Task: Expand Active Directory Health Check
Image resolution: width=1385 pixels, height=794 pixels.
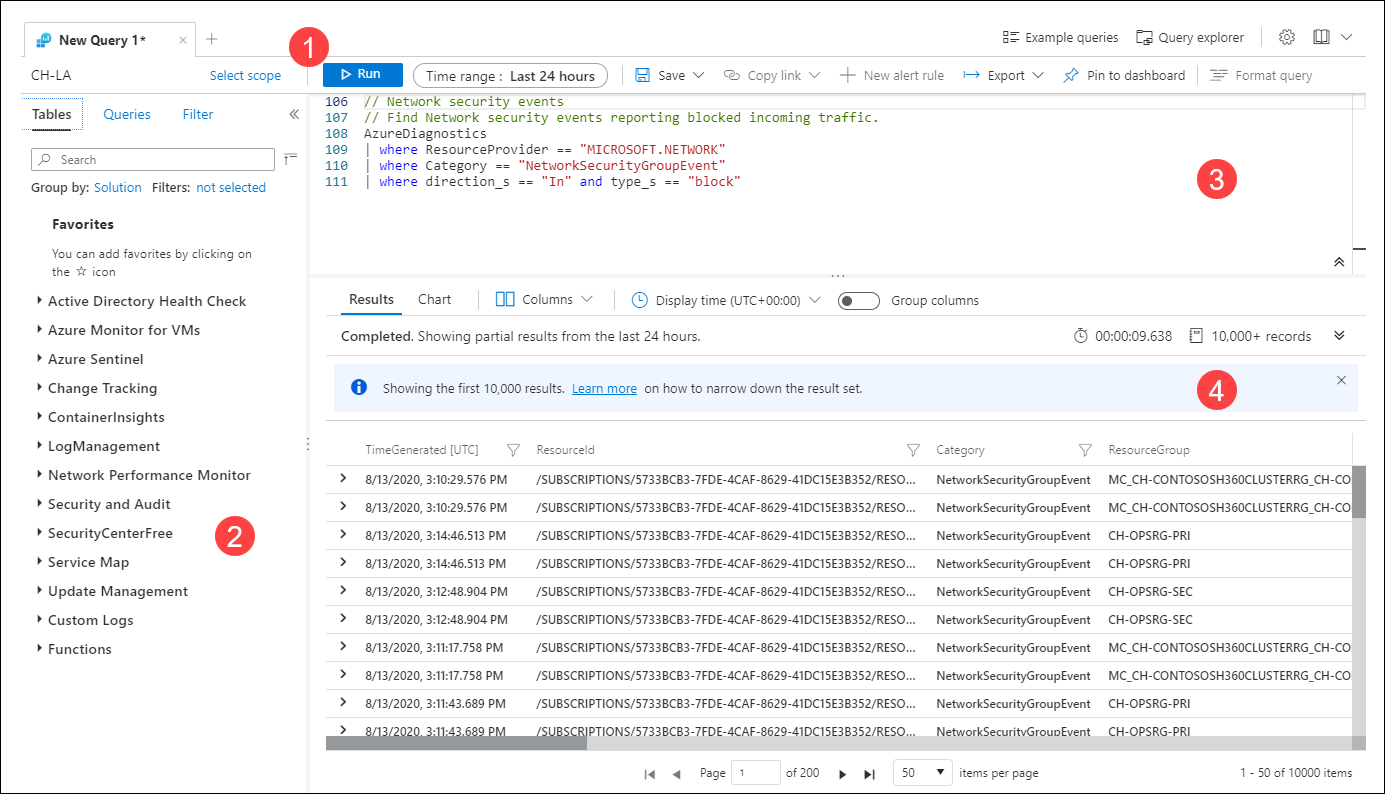Action: tap(40, 300)
